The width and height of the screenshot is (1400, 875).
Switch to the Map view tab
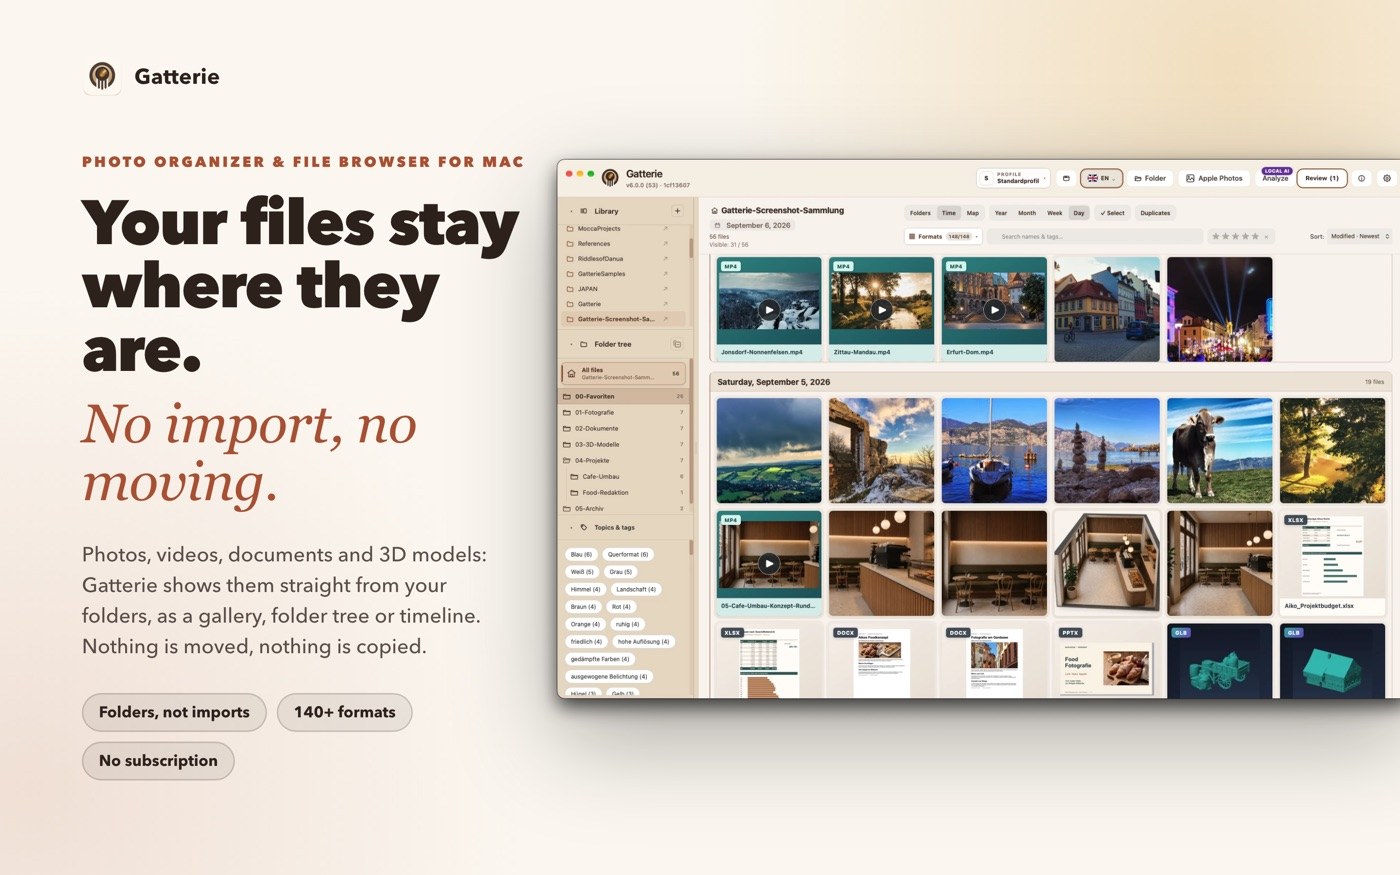(x=973, y=213)
